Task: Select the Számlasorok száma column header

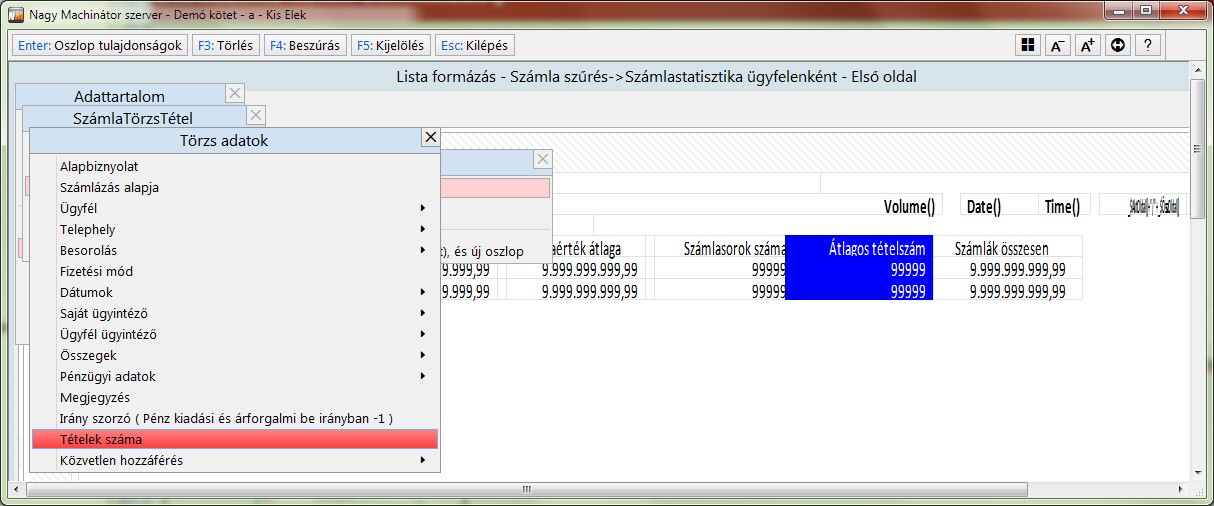Action: coord(720,248)
